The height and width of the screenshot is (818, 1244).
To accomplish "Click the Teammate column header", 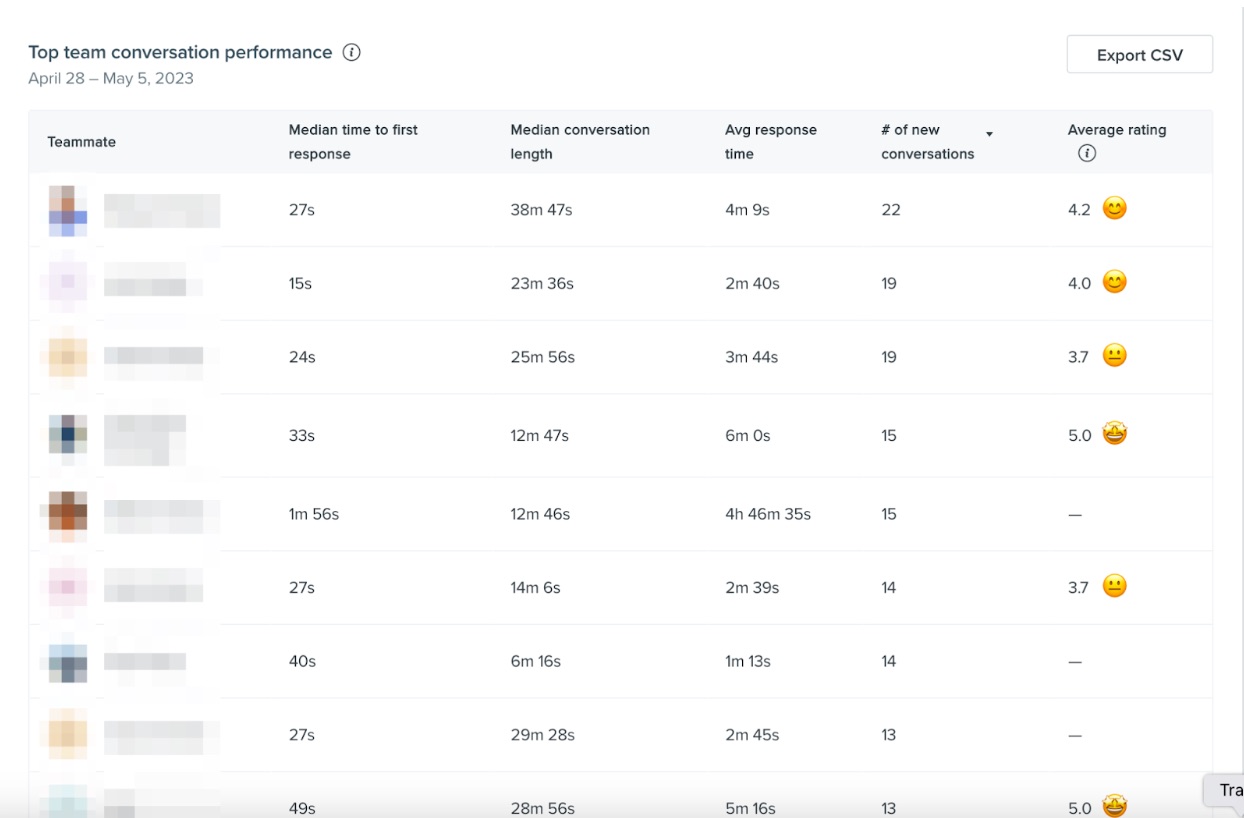I will point(82,142).
